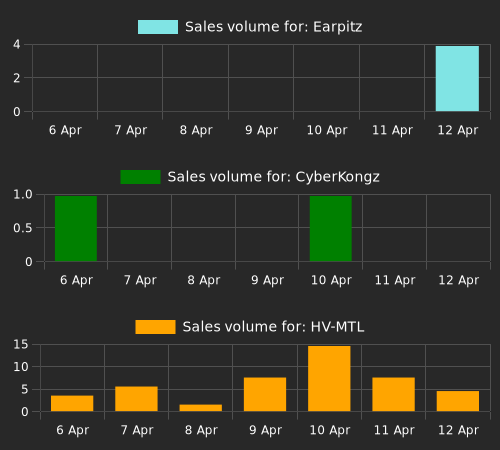The width and height of the screenshot is (500, 450).
Task: Click the '12 Apr' label in Earpitz chart
Action: [458, 130]
